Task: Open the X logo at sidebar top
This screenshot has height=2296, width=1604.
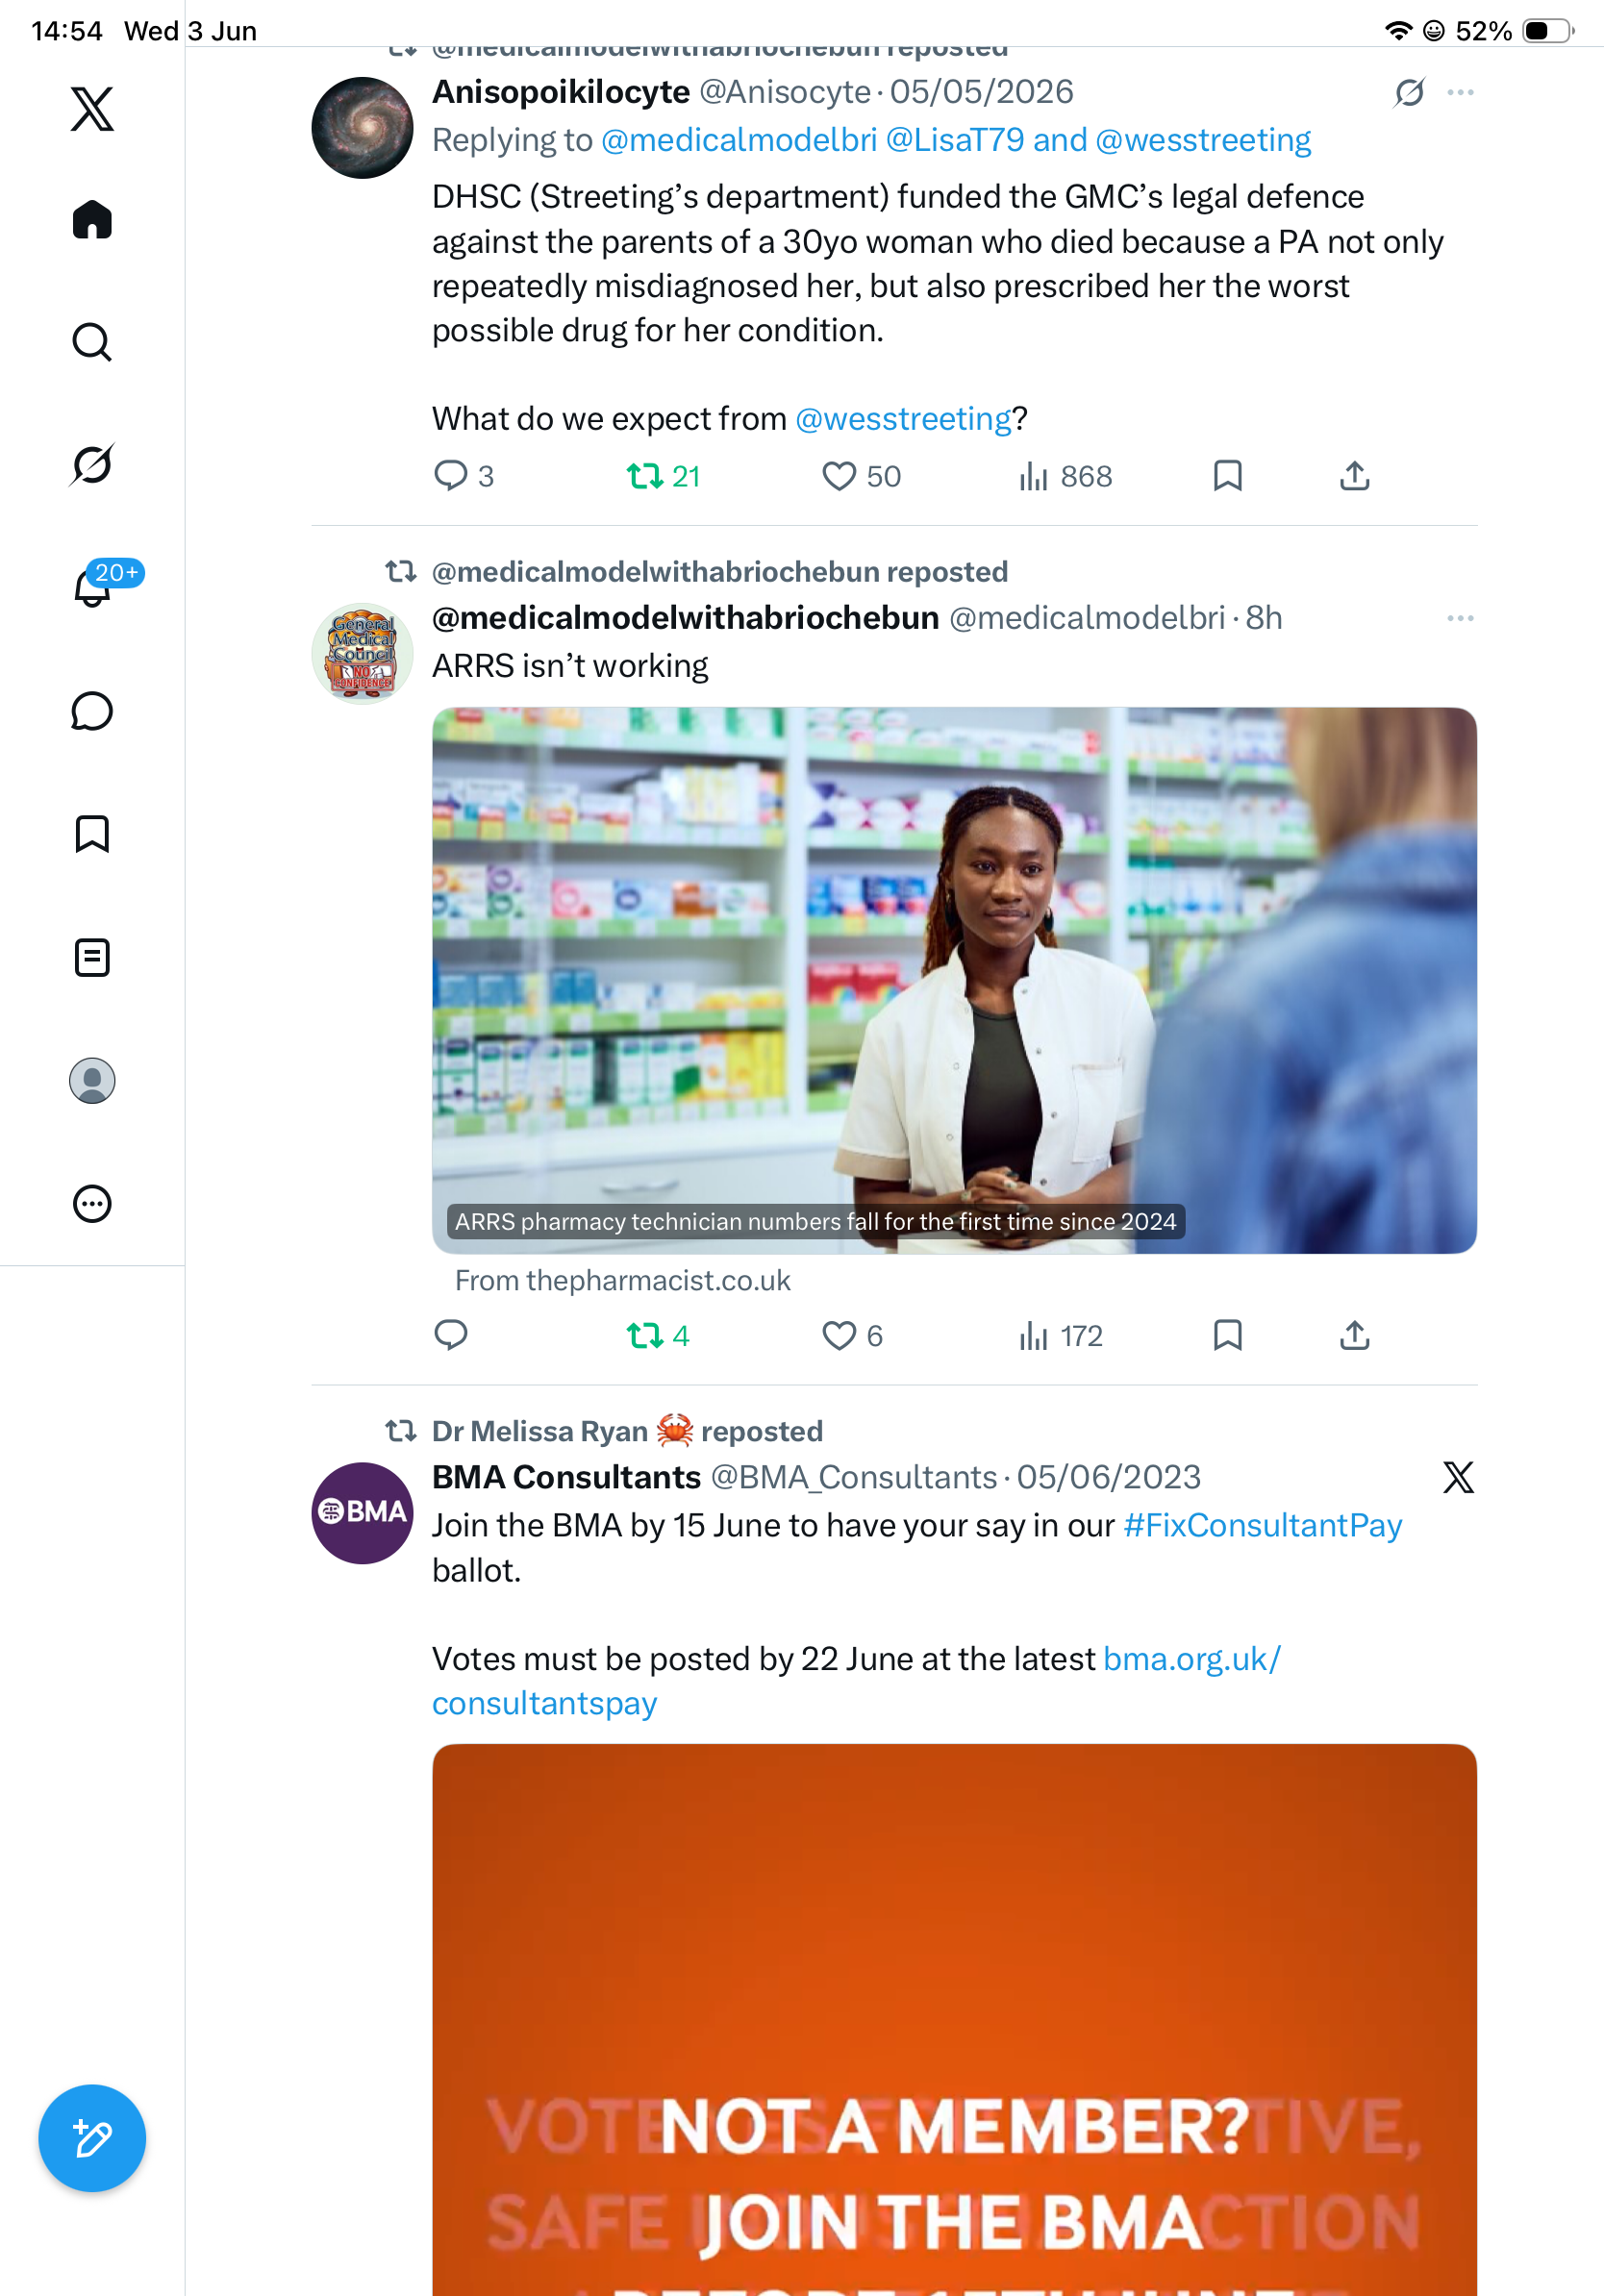Action: click(92, 108)
